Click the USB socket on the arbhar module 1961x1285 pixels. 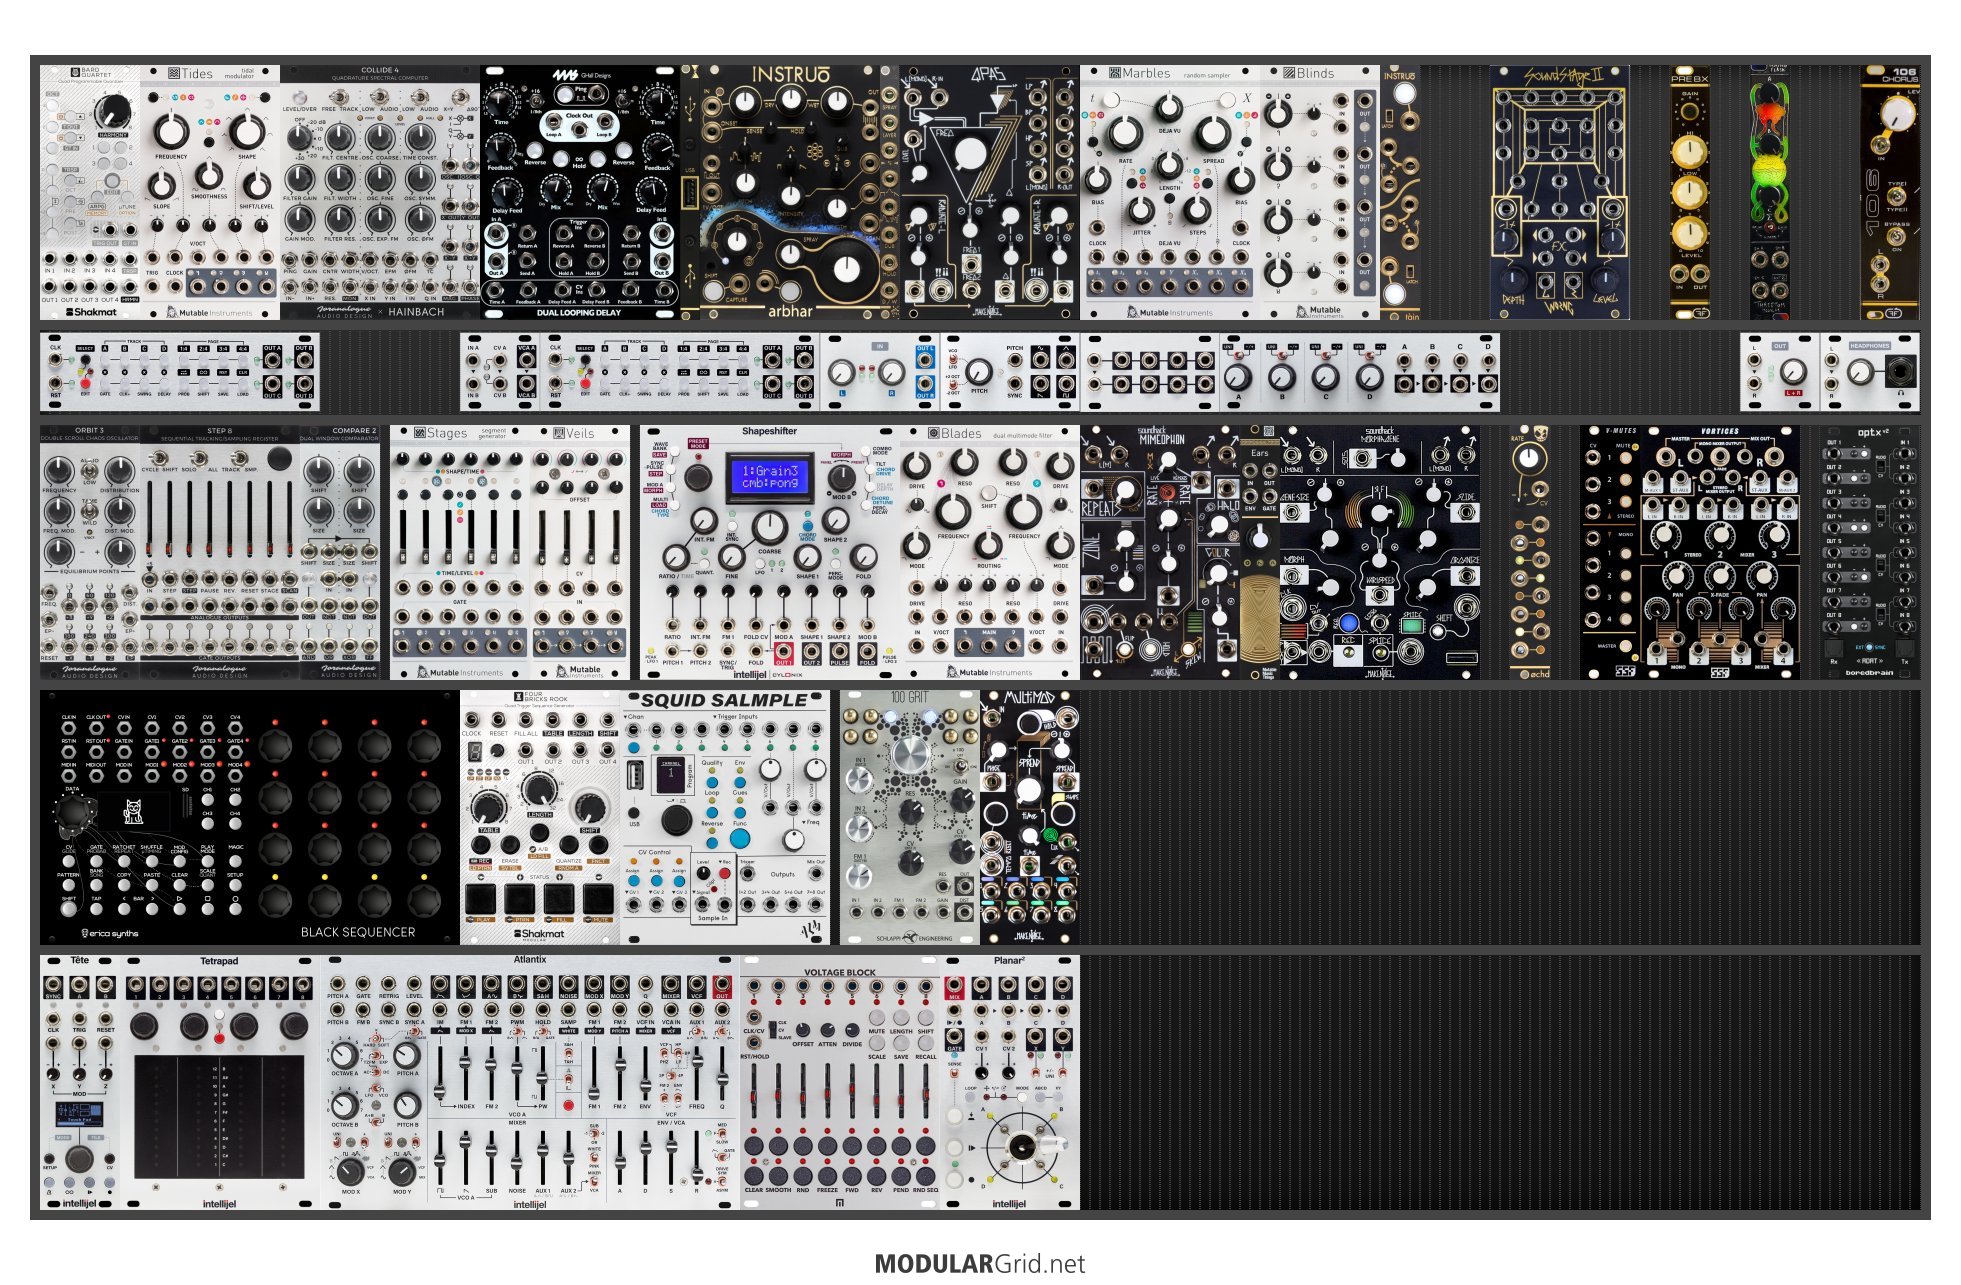click(689, 193)
